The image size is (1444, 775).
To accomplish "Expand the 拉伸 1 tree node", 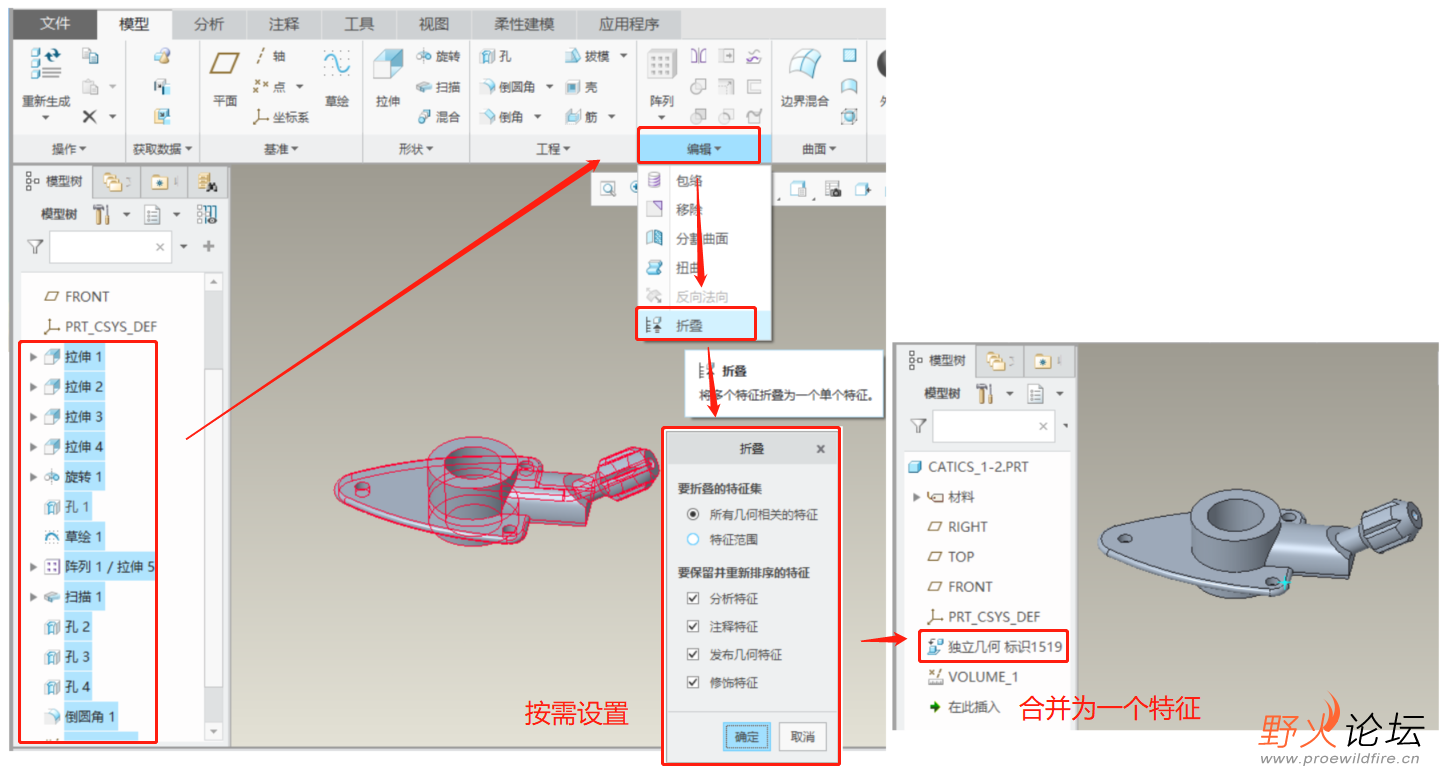I will tap(34, 357).
